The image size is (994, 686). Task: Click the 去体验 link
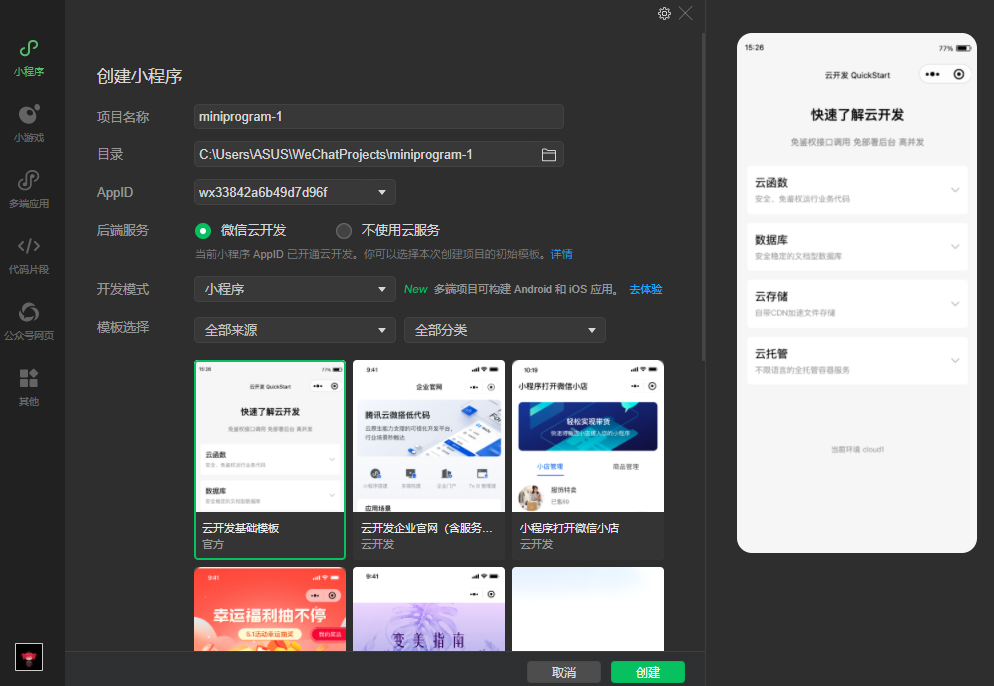[x=645, y=289]
